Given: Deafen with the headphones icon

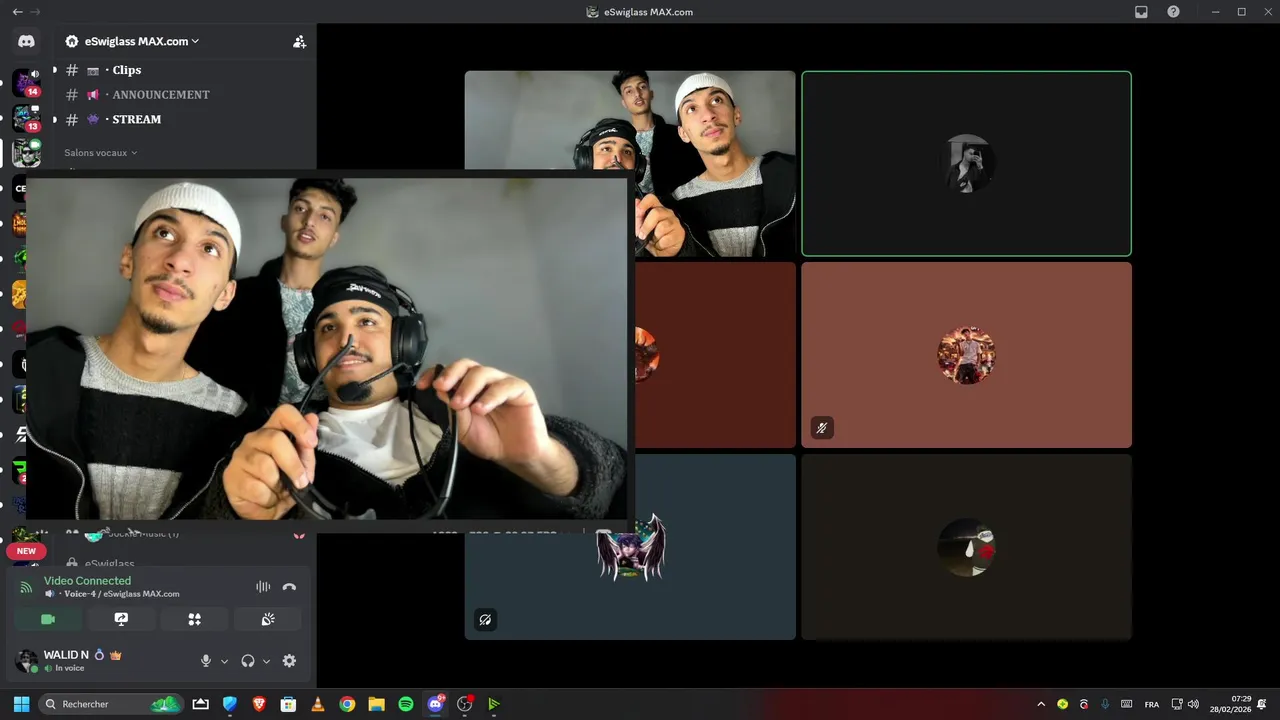Looking at the screenshot, I should click(248, 661).
